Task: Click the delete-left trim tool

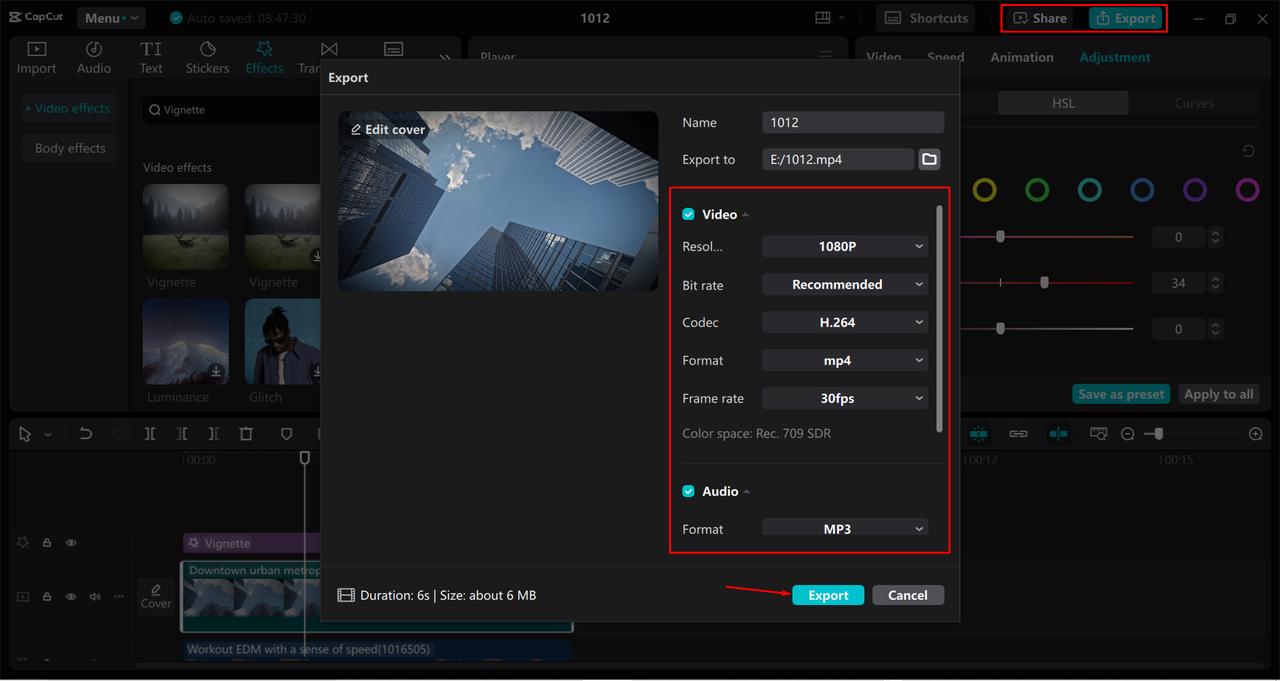Action: [182, 434]
